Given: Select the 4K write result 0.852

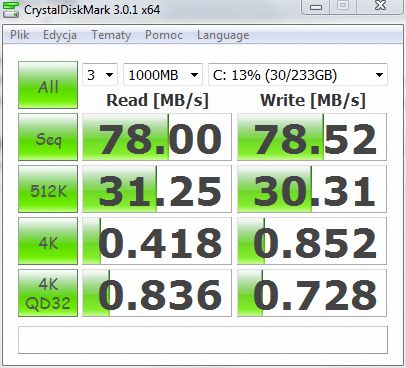Looking at the screenshot, I should pos(312,241).
